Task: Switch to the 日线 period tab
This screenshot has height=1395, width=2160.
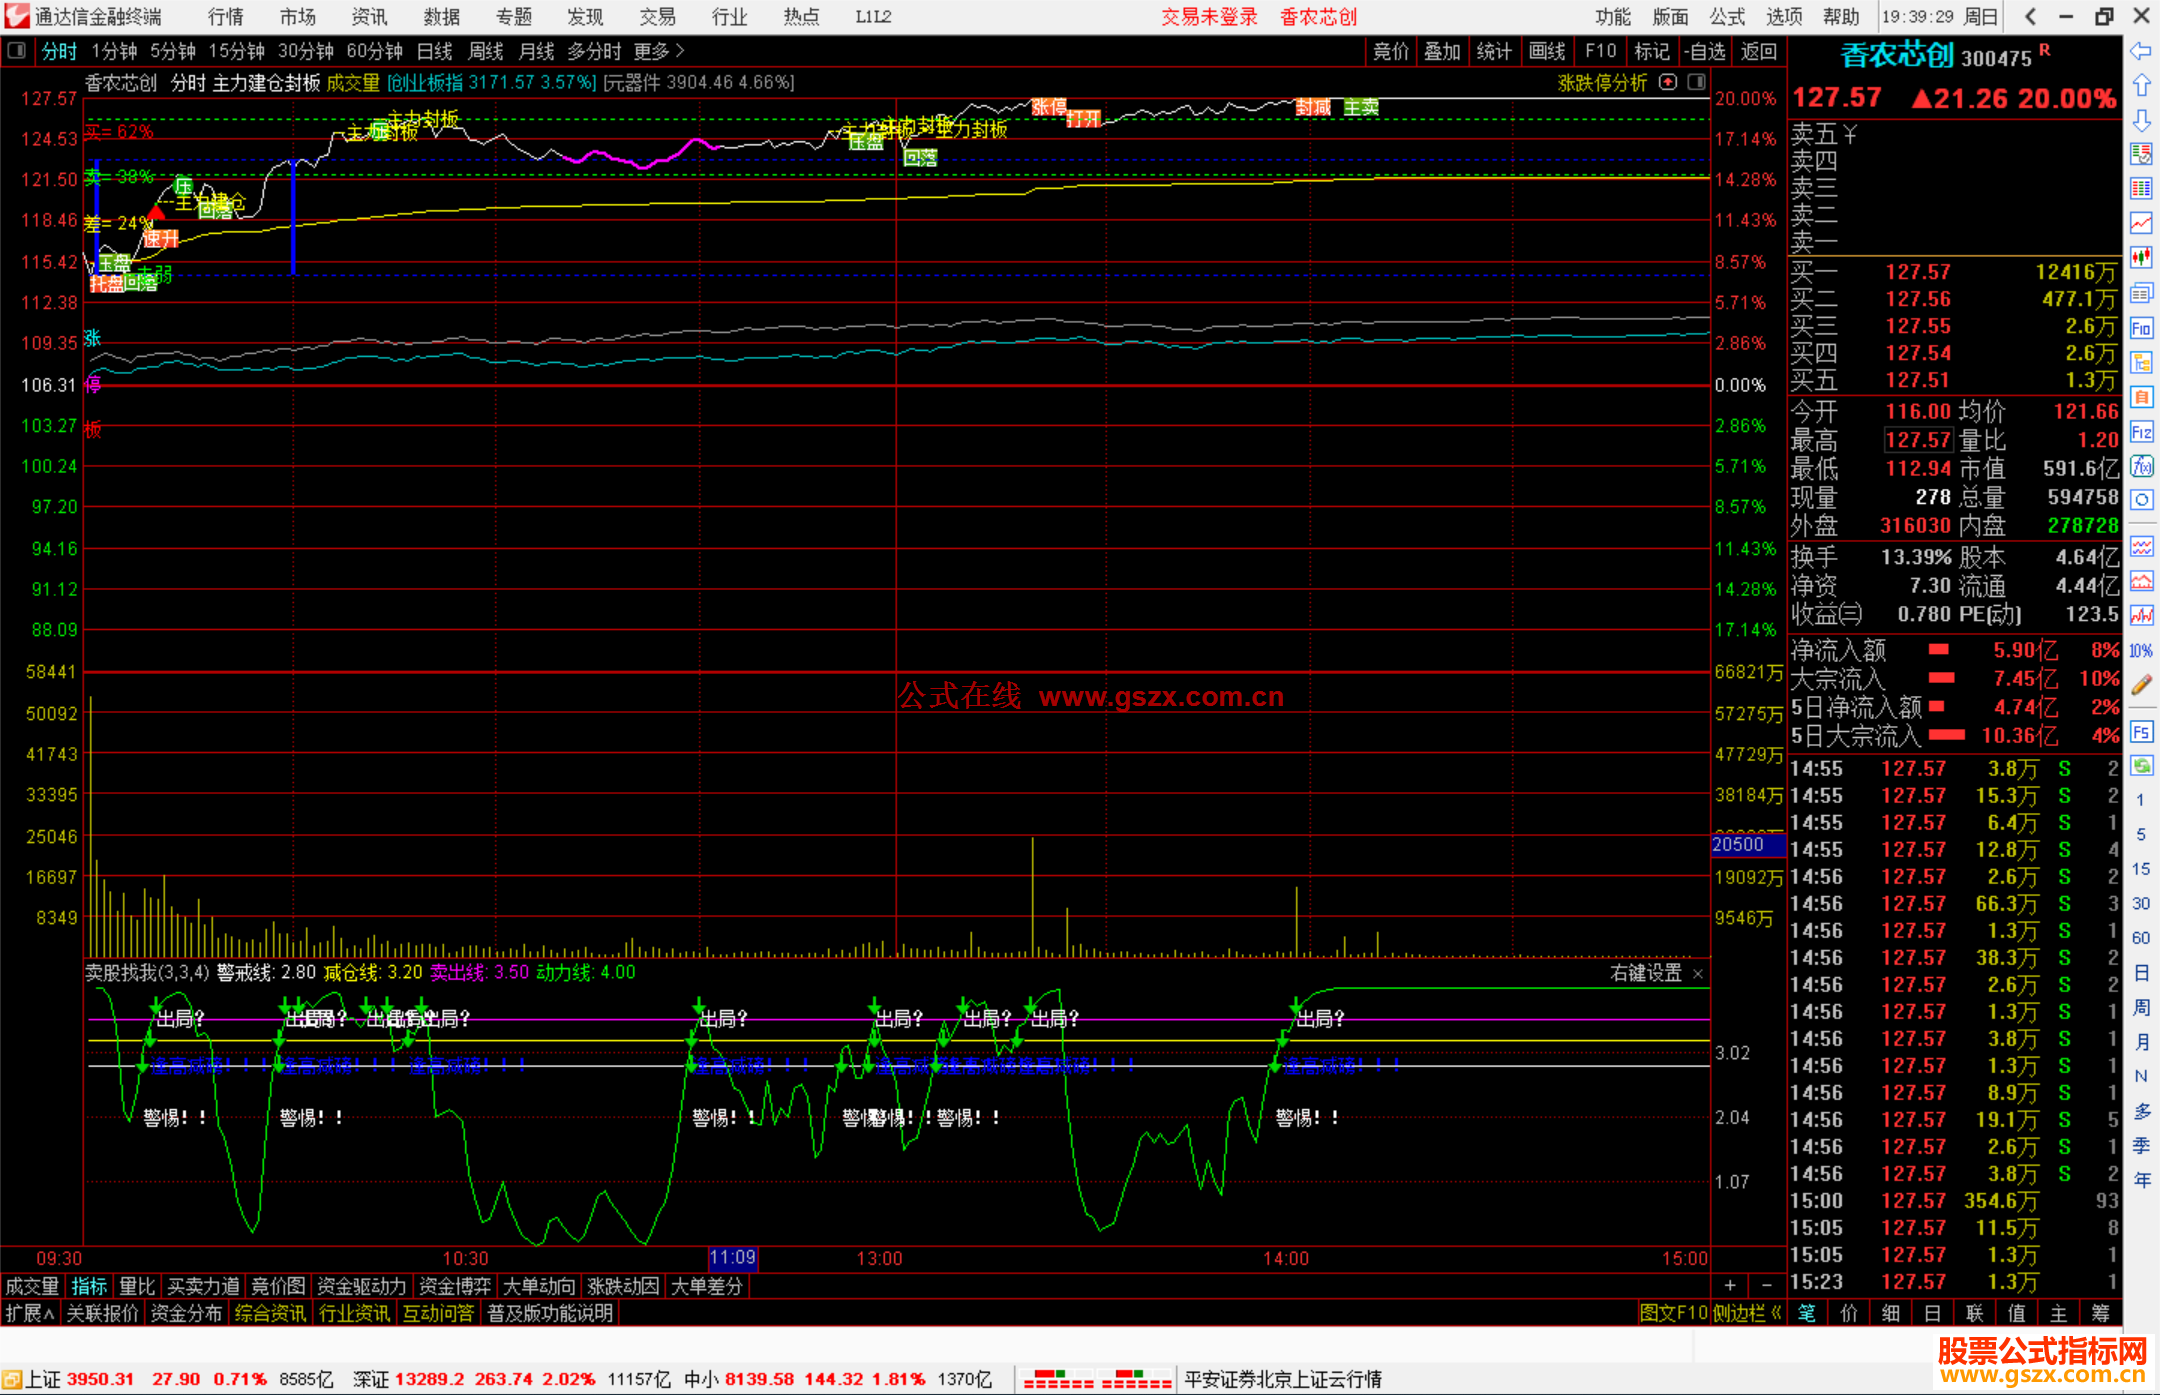Action: tap(434, 51)
